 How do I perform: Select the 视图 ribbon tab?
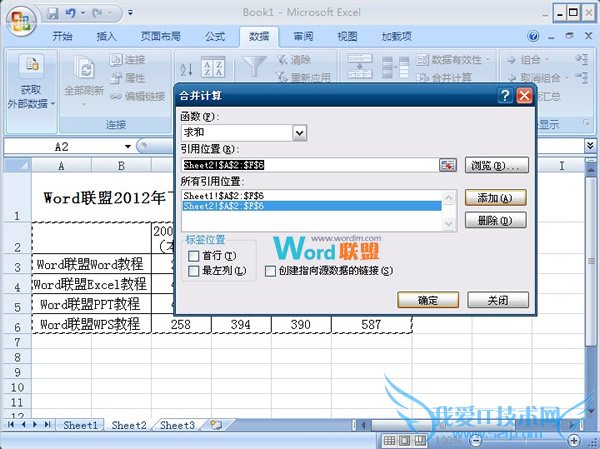click(x=347, y=36)
